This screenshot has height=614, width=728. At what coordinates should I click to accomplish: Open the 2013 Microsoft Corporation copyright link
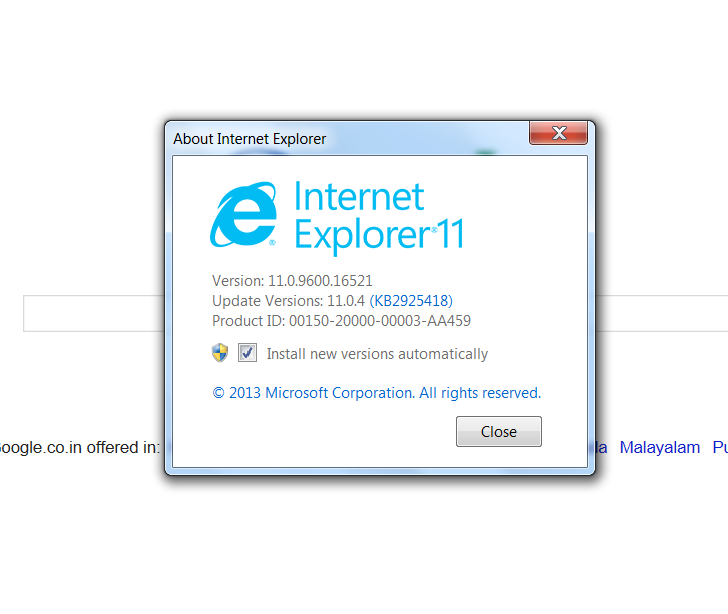tap(377, 393)
